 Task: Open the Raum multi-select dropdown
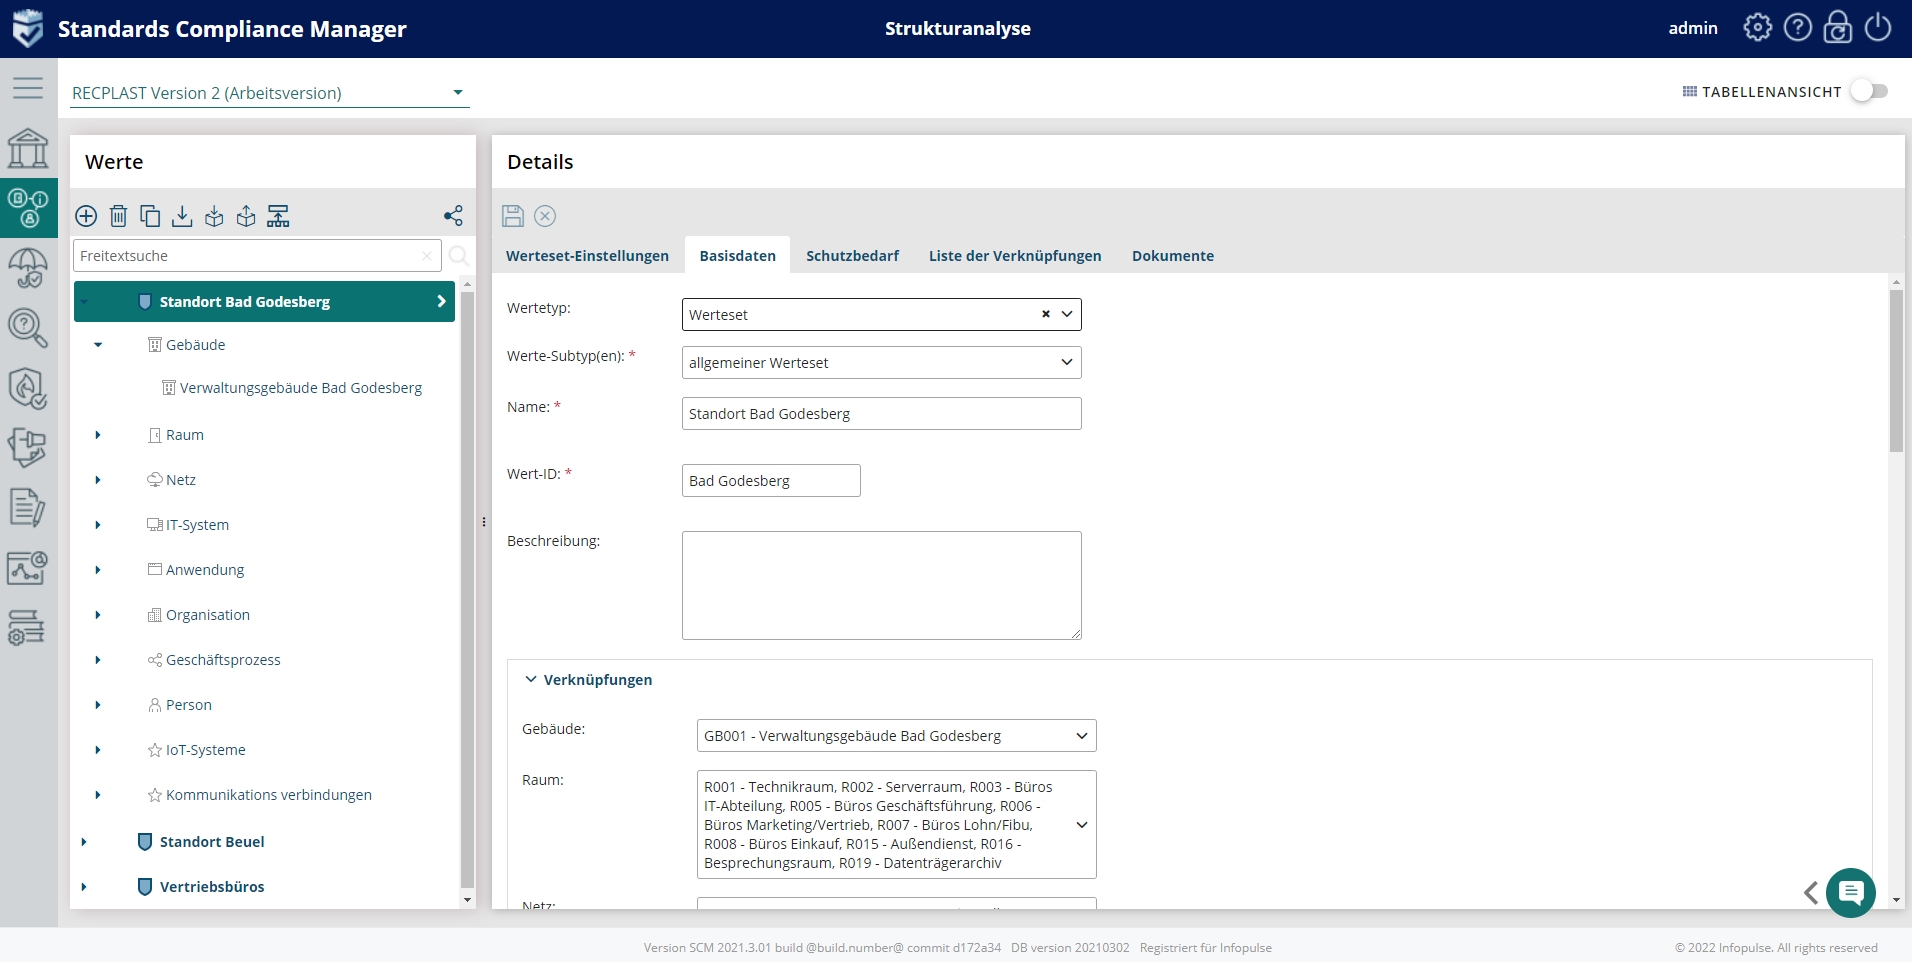click(x=896, y=825)
